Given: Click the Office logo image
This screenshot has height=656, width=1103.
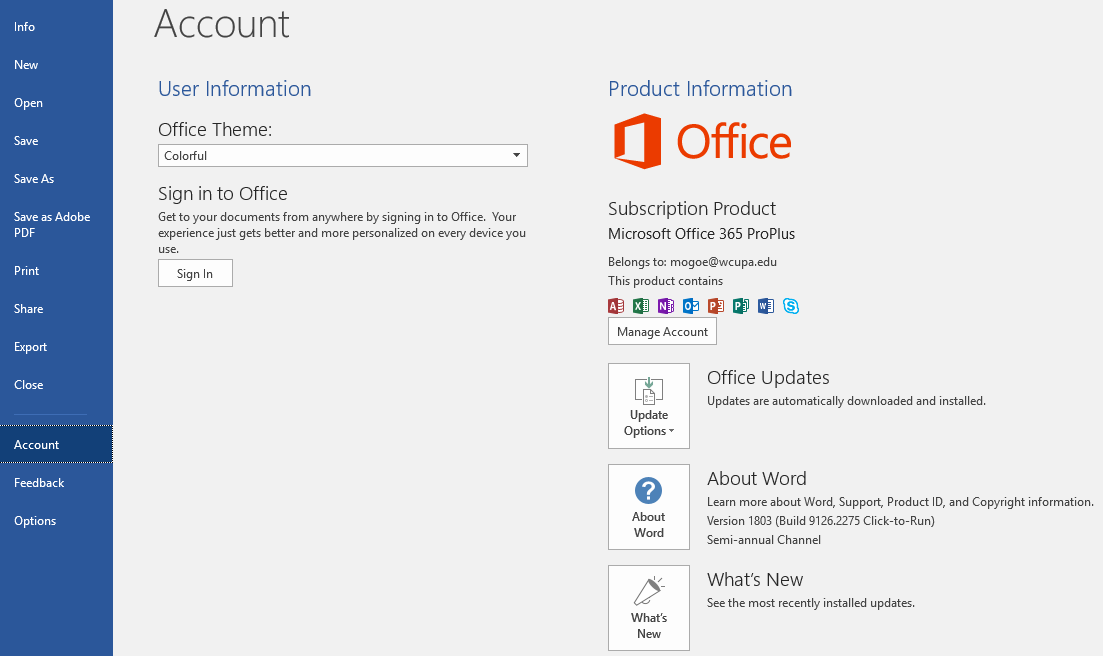Looking at the screenshot, I should pos(702,141).
